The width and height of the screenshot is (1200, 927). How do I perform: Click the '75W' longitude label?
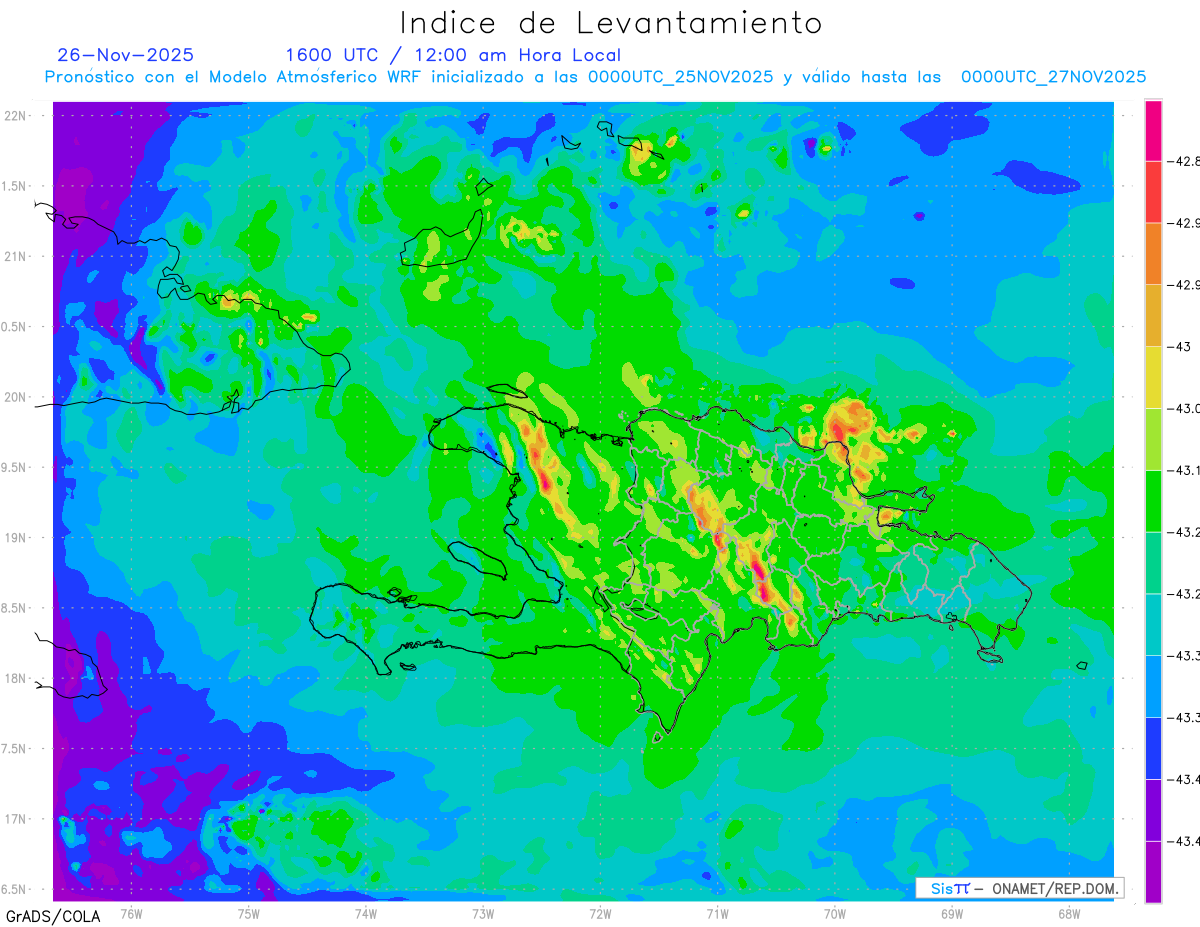[x=249, y=913]
